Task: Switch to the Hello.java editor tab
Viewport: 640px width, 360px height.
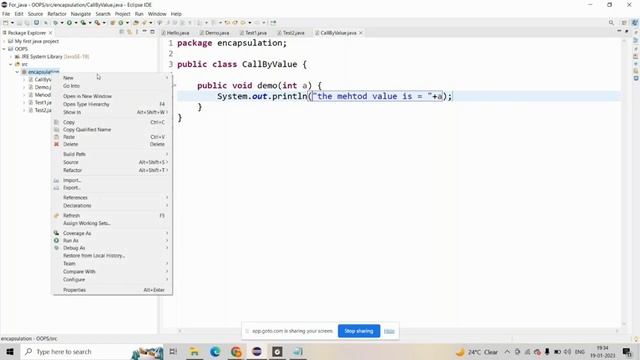Action: pos(176,33)
